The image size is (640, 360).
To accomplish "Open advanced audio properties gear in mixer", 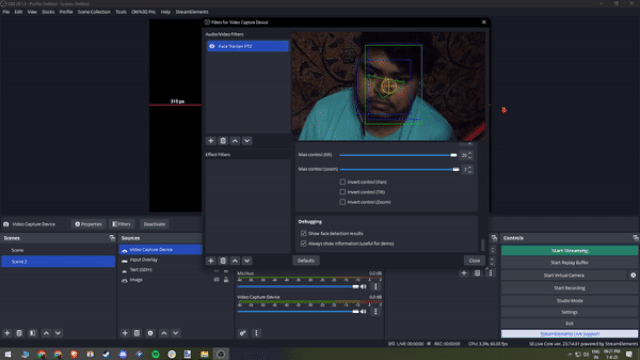I will pyautogui.click(x=243, y=333).
